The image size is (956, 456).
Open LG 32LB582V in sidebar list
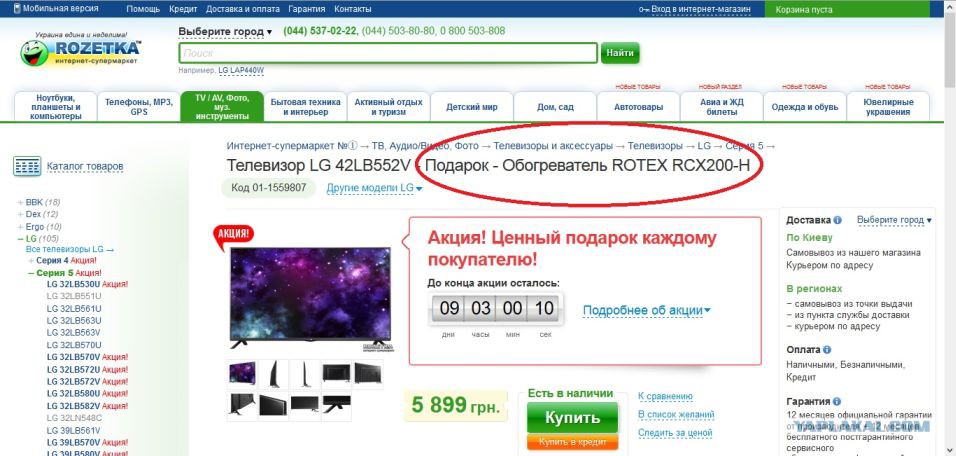[74, 406]
